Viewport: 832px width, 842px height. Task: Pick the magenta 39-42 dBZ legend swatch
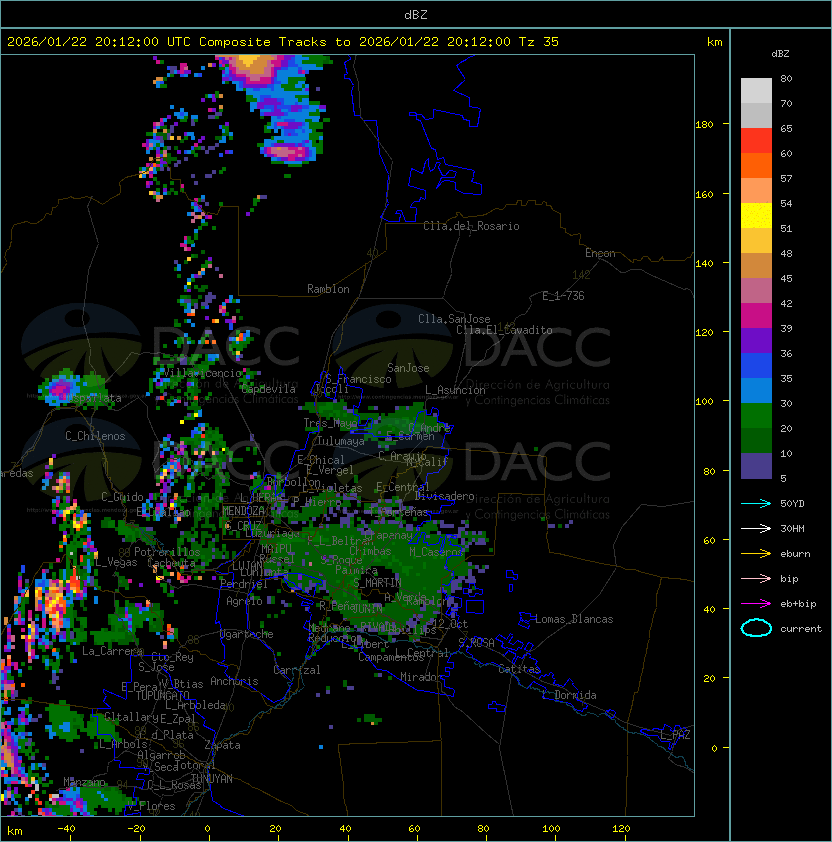[756, 316]
